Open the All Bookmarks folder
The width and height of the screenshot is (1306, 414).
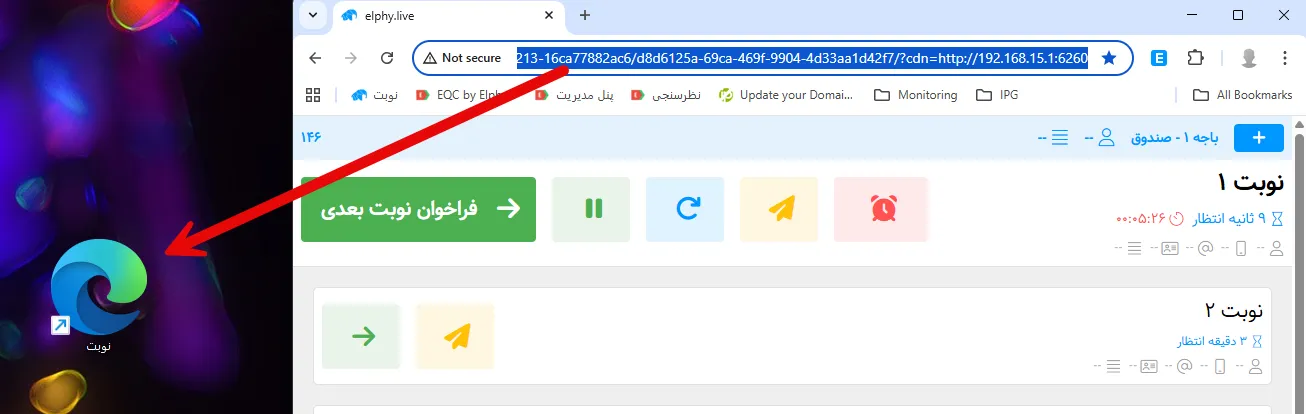click(x=1240, y=95)
